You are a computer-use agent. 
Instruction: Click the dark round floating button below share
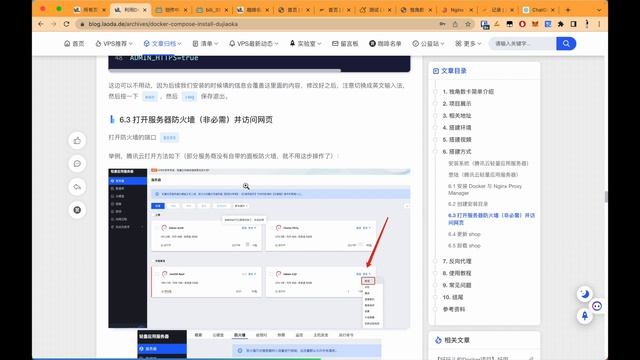(x=77, y=210)
